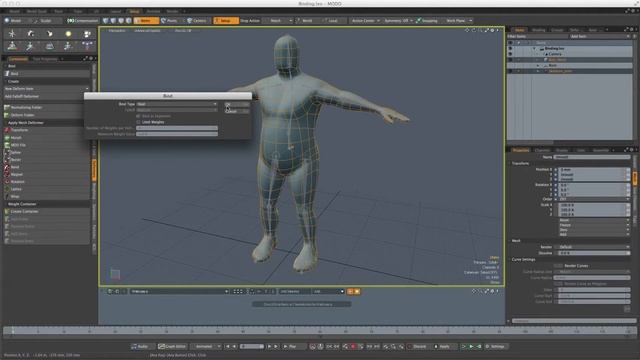Apply the MDD File deformer

pyautogui.click(x=47, y=145)
